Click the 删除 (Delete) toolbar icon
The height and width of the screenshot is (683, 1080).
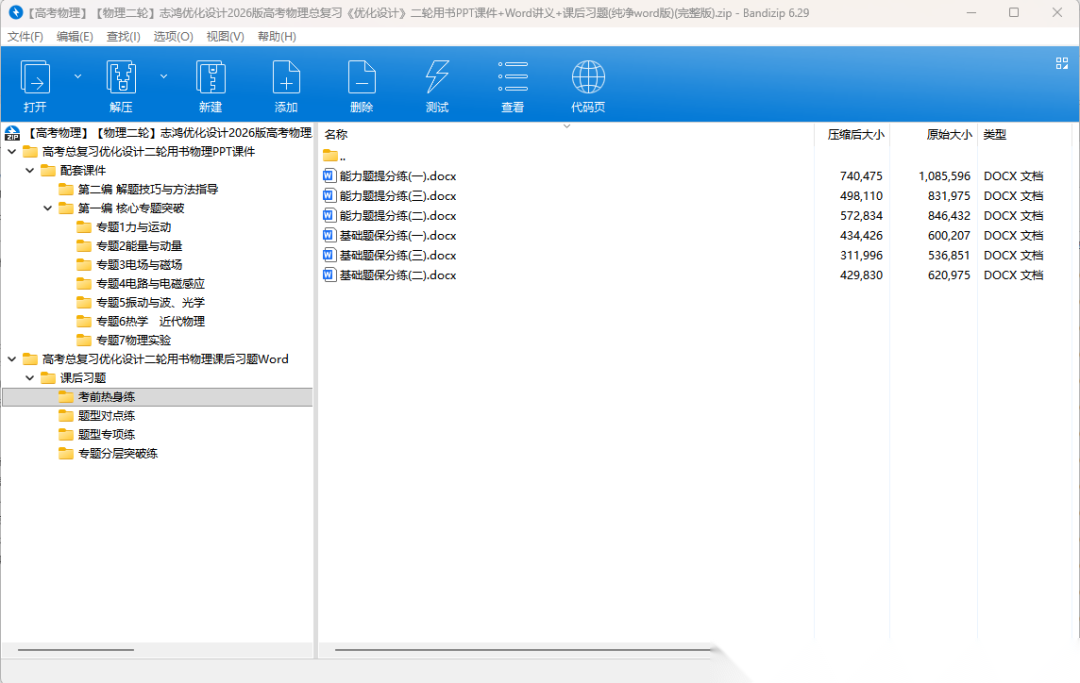coord(361,85)
